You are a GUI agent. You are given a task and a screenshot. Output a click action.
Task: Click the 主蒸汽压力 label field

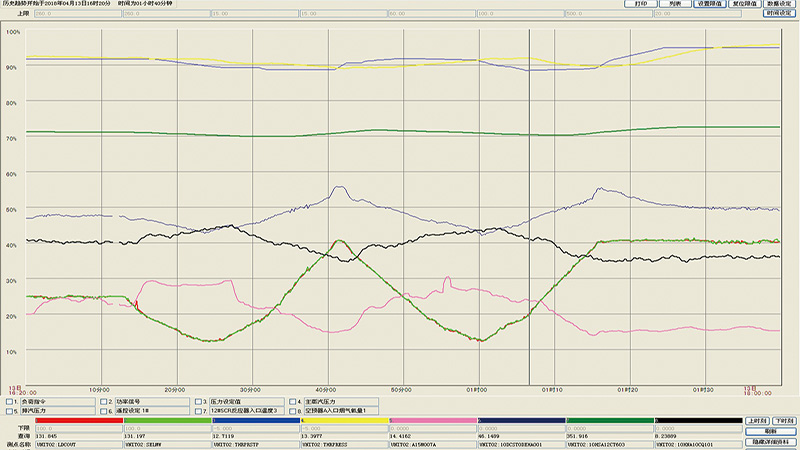coord(341,402)
